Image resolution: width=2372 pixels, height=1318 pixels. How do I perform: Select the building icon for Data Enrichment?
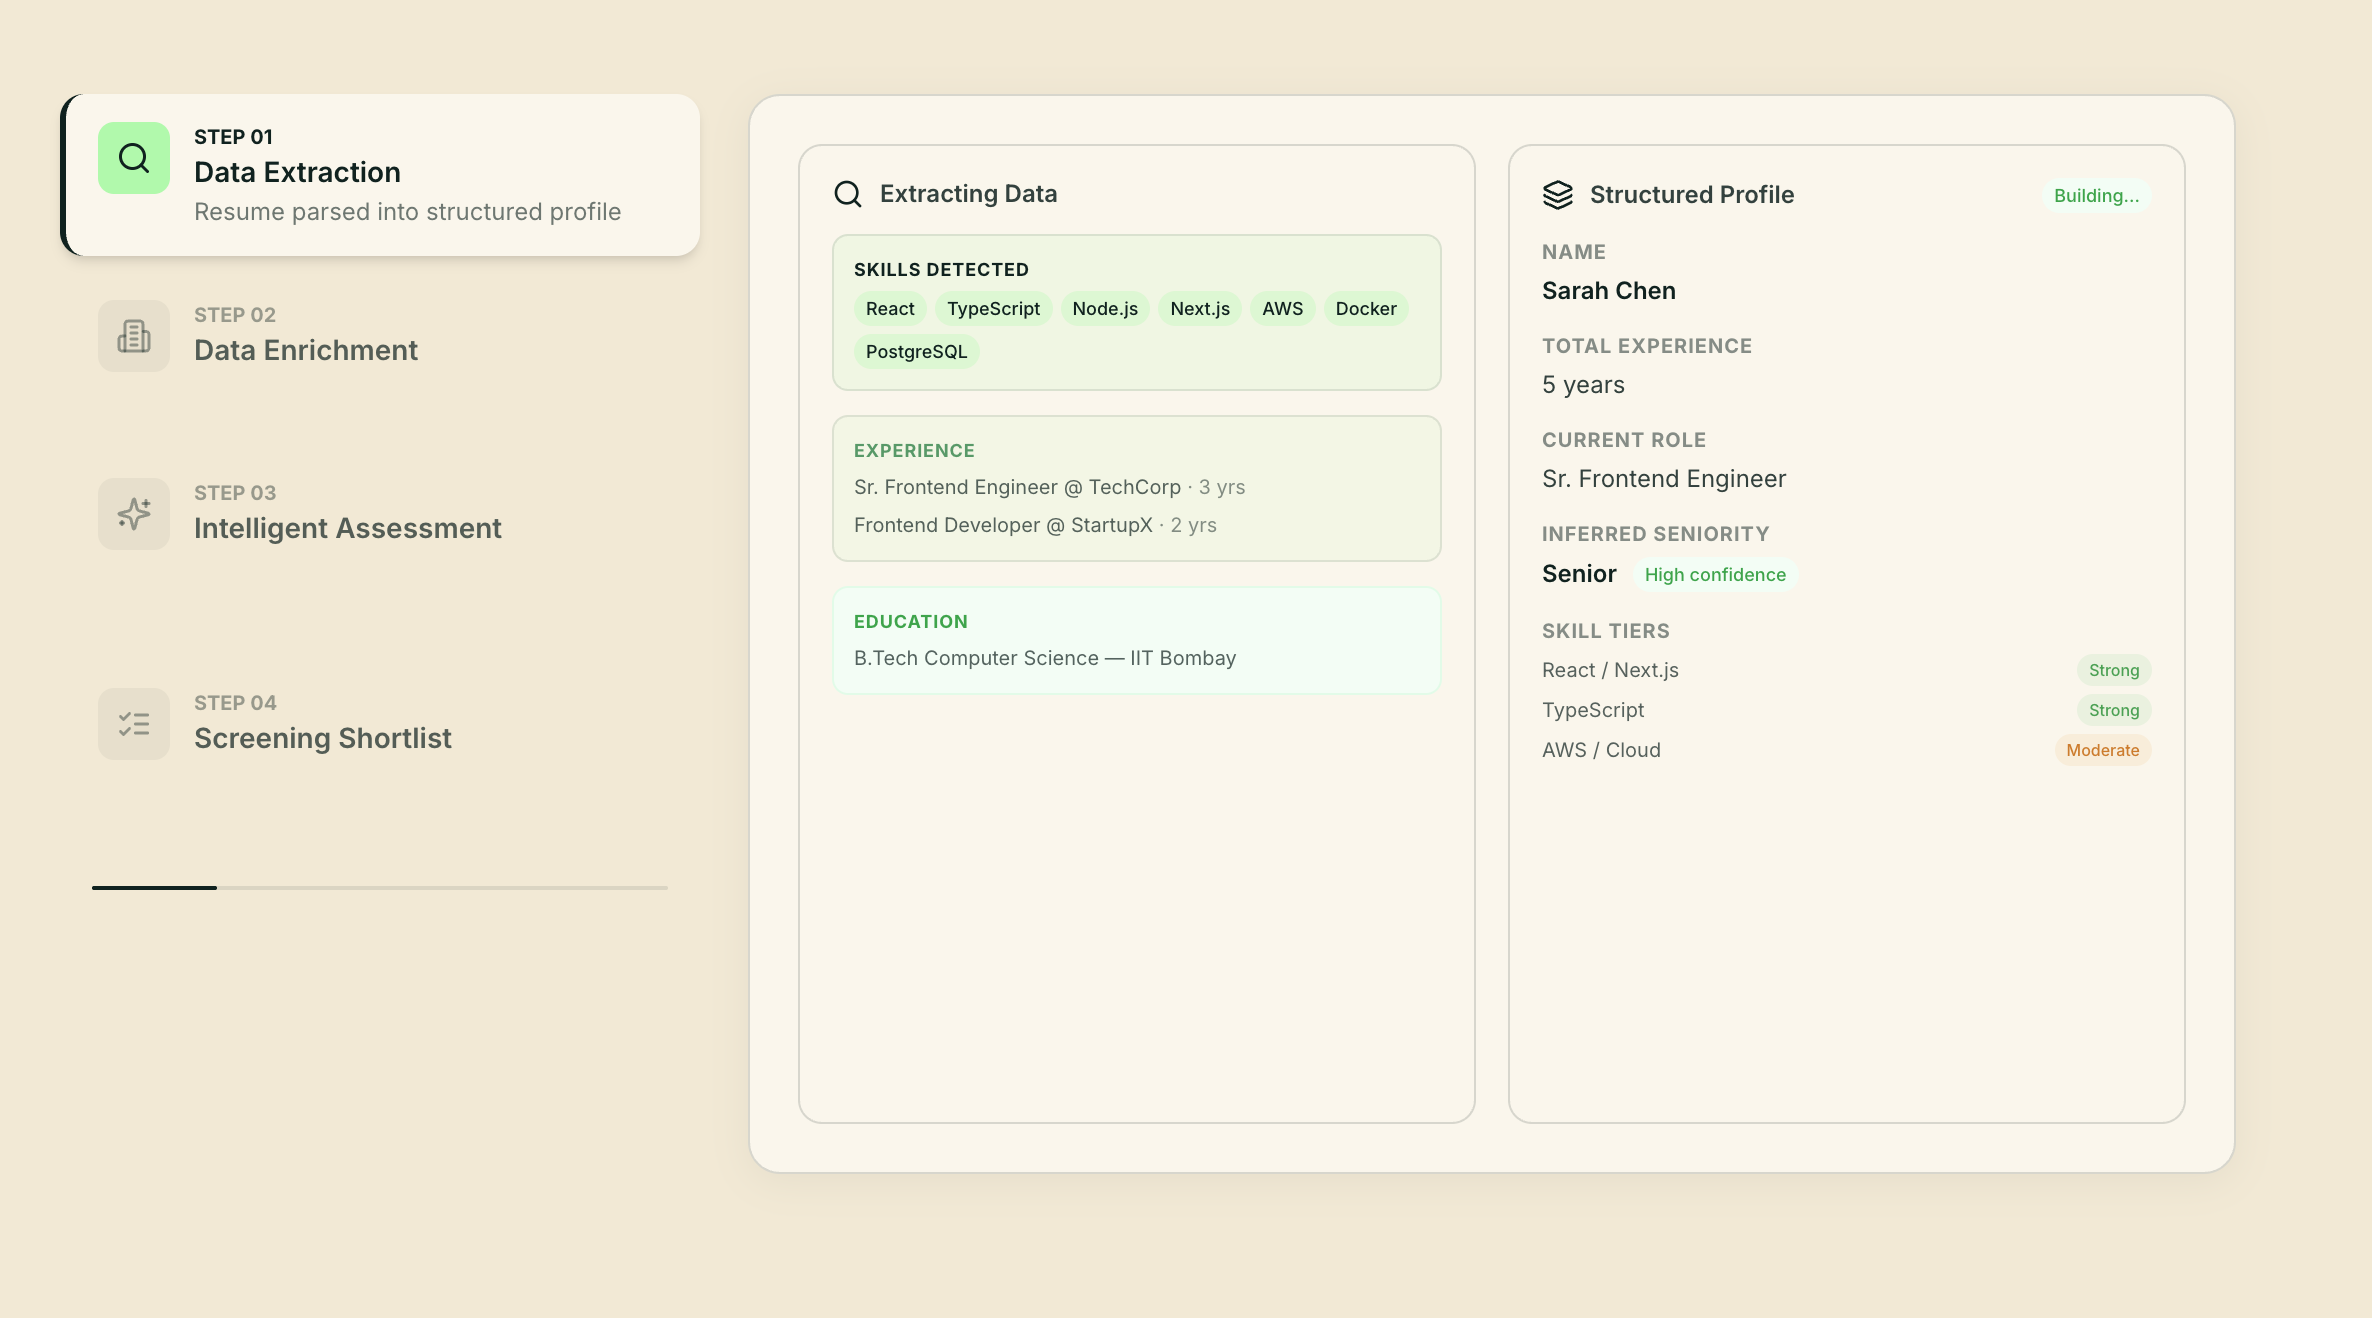click(x=134, y=336)
